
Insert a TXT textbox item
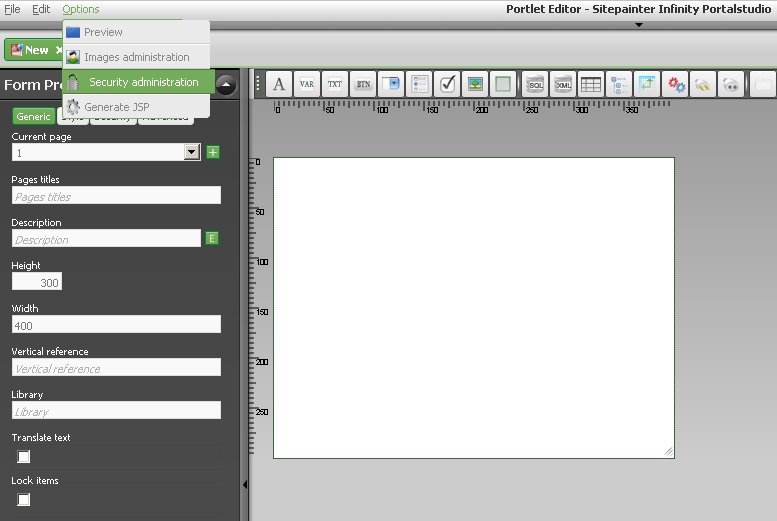pos(335,84)
